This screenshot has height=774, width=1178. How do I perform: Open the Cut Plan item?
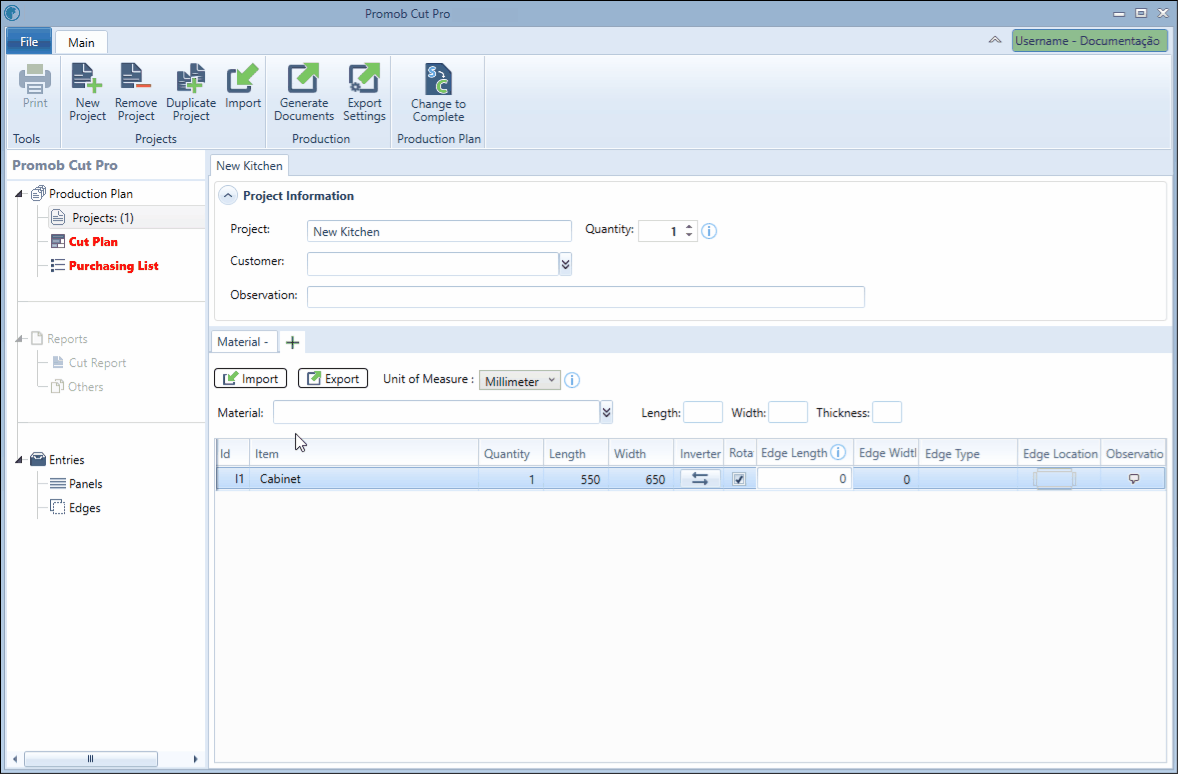click(x=93, y=242)
